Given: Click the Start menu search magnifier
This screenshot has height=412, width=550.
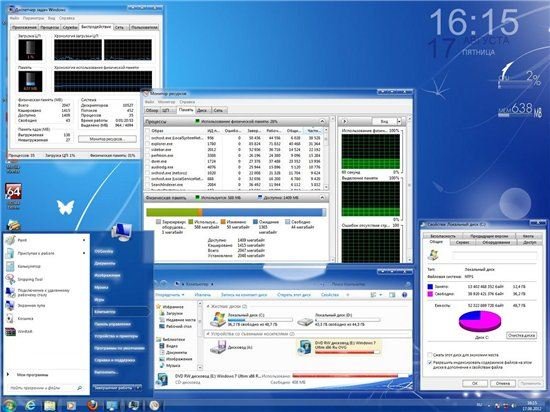Looking at the screenshot, I should tap(80, 388).
